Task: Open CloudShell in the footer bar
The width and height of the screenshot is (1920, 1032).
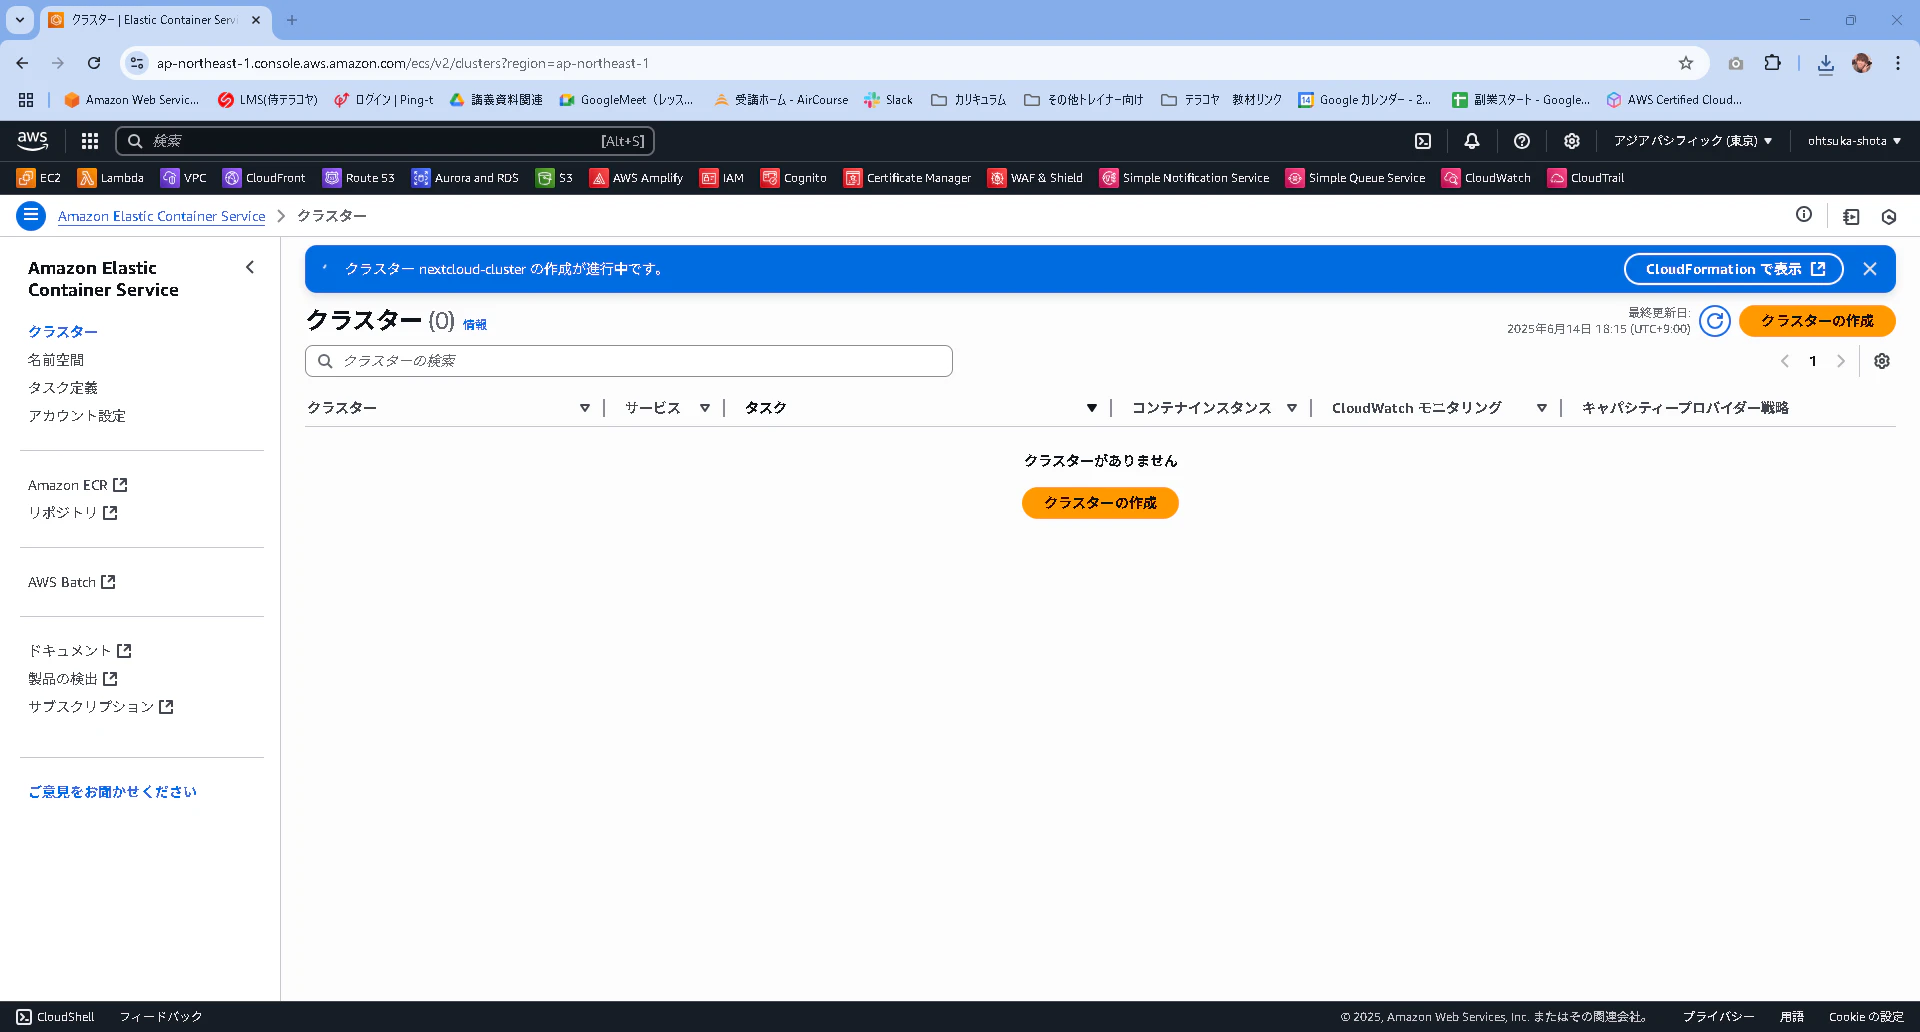Action: pyautogui.click(x=56, y=1017)
